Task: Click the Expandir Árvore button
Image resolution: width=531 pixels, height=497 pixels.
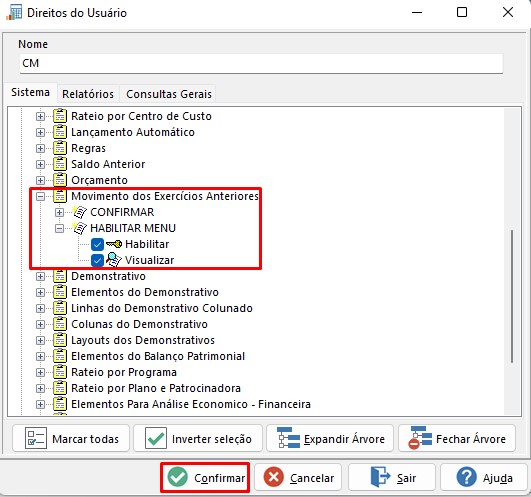Action: pyautogui.click(x=330, y=438)
